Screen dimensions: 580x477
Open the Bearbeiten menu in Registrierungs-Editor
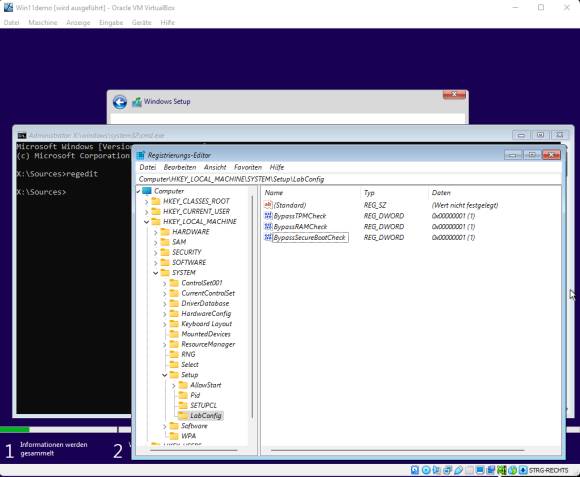pyautogui.click(x=180, y=167)
